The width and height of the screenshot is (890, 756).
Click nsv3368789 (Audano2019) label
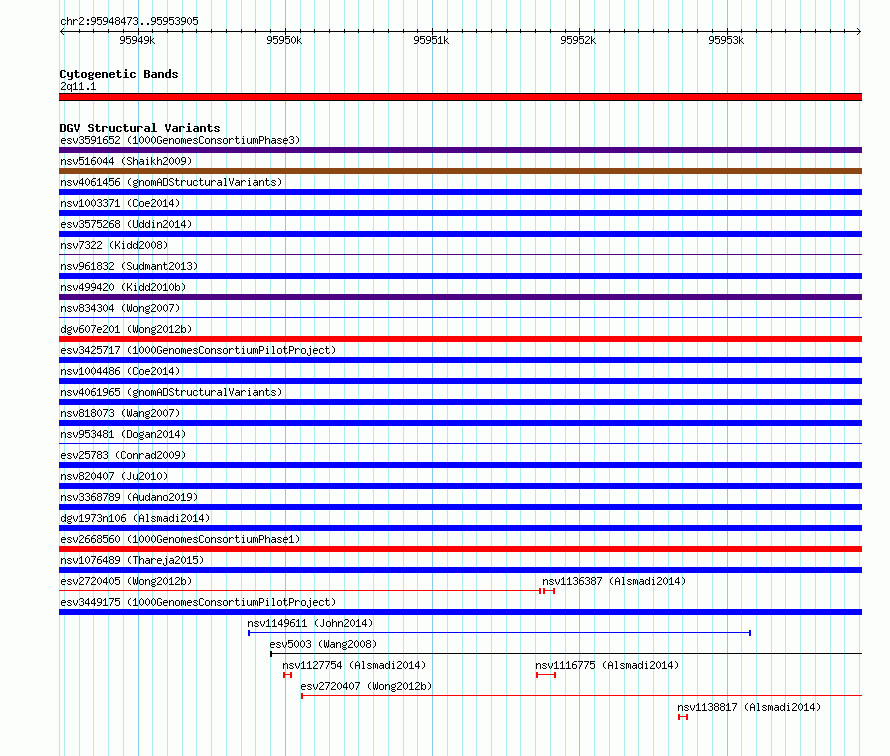coord(129,497)
